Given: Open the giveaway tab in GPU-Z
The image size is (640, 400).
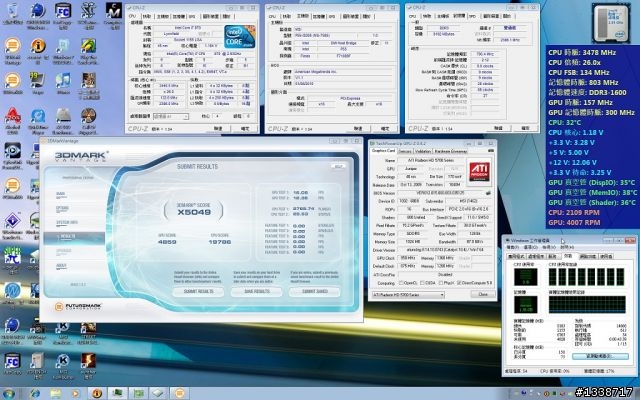Looking at the screenshot, I should 451,151.
